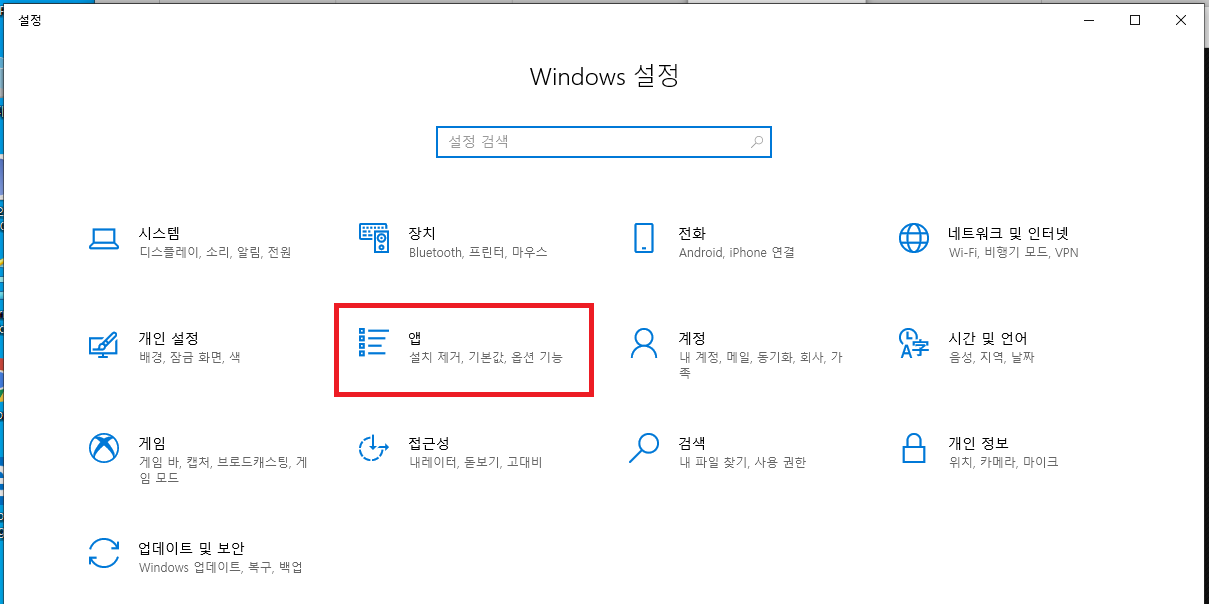Viewport: 1211px width, 607px height.
Task: Open the 전화 settings title
Action: click(692, 233)
